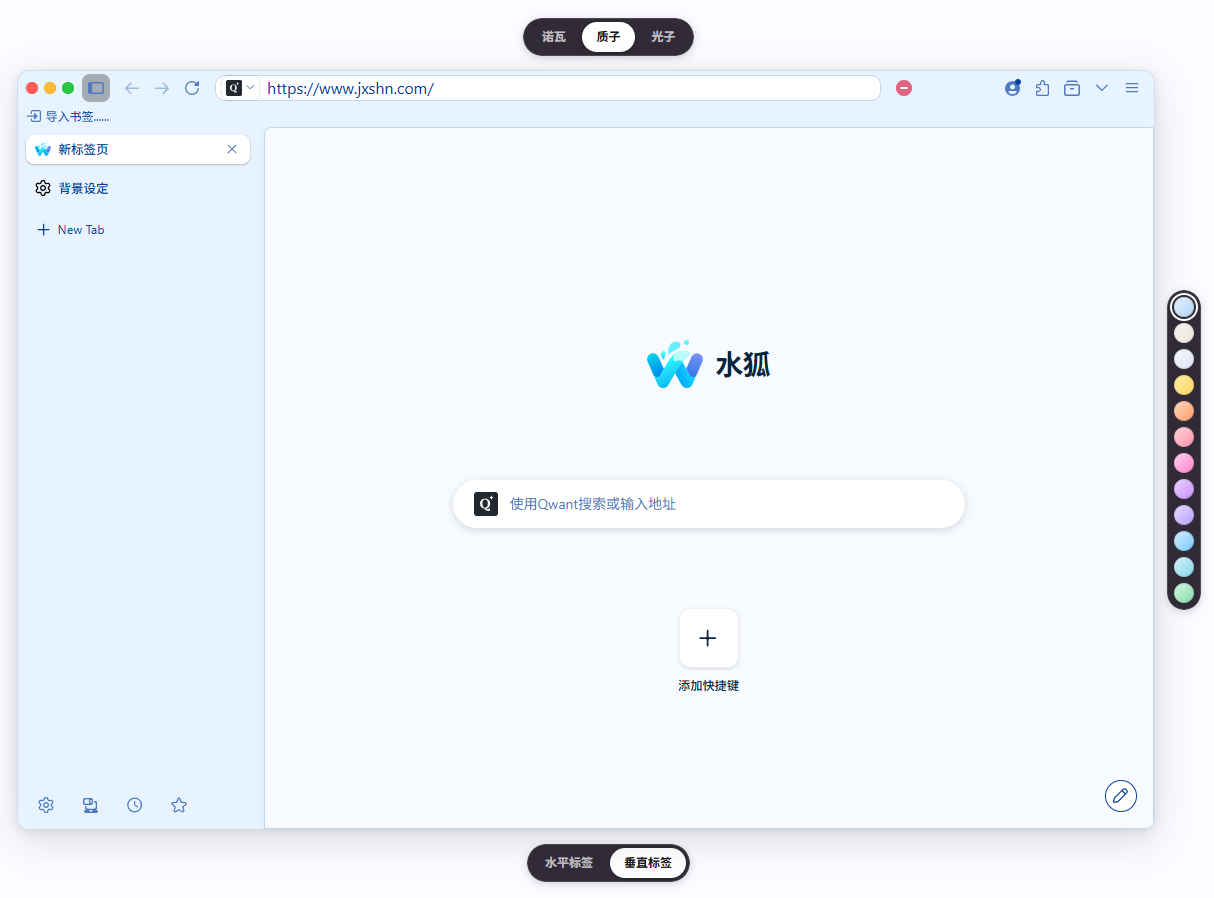Open the synced devices icon in sidebar footer

90,805
